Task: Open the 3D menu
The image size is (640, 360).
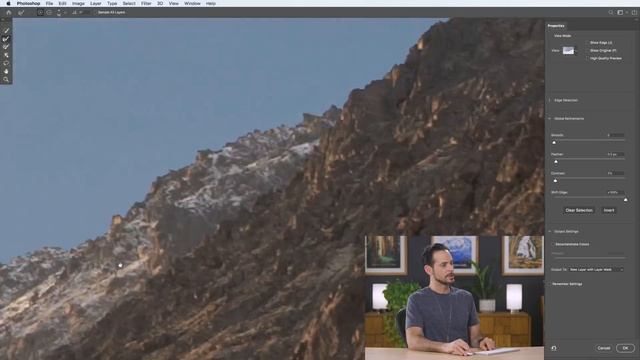Action: pos(160,3)
